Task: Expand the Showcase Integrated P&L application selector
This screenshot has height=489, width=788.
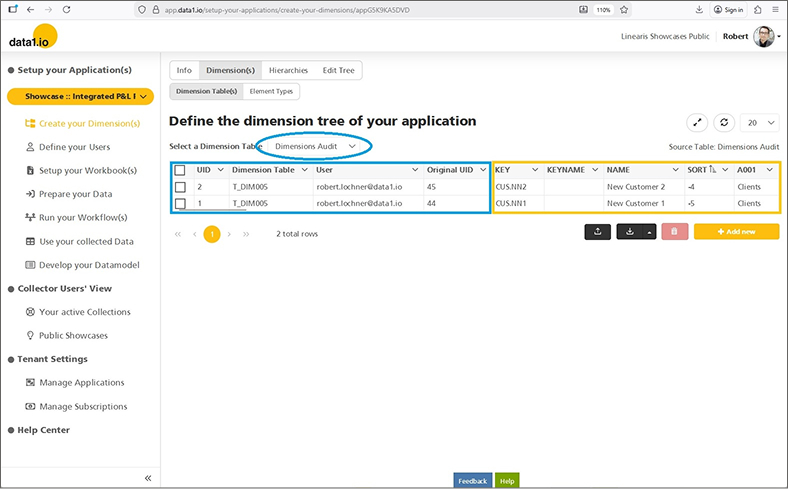Action: pyautogui.click(x=80, y=97)
